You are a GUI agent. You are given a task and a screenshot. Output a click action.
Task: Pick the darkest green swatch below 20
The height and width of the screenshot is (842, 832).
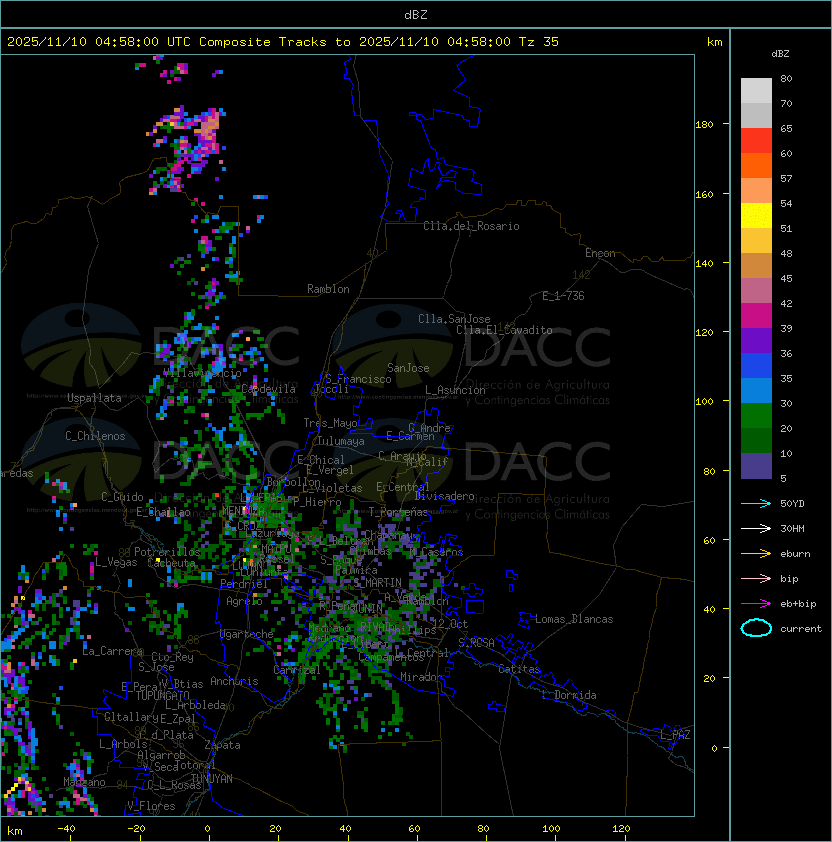pyautogui.click(x=756, y=440)
